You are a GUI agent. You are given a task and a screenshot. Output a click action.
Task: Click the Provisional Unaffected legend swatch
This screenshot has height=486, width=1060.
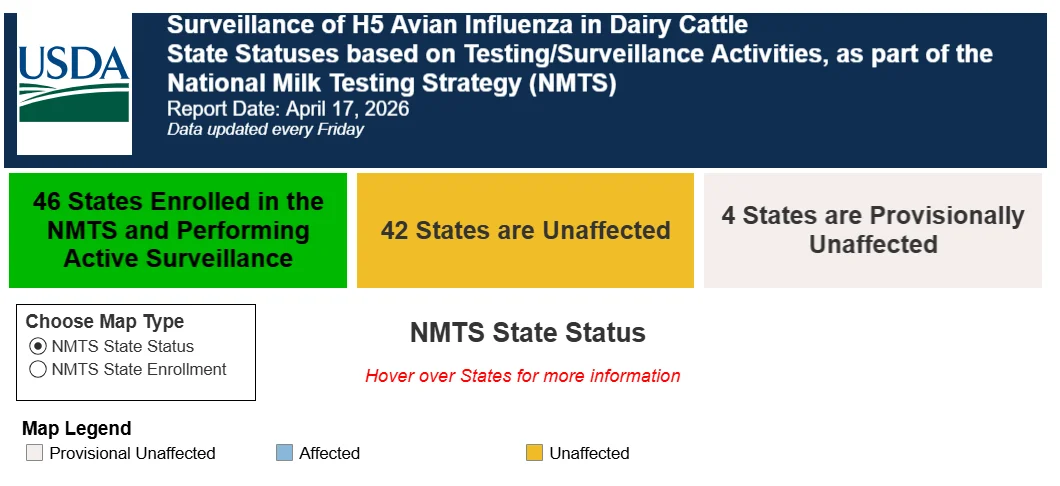pos(34,453)
